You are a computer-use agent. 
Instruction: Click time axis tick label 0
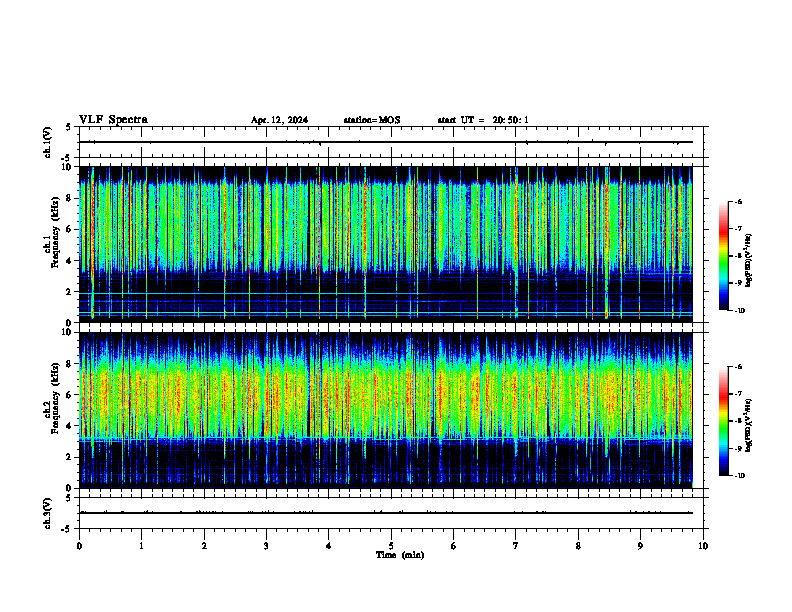[x=79, y=546]
